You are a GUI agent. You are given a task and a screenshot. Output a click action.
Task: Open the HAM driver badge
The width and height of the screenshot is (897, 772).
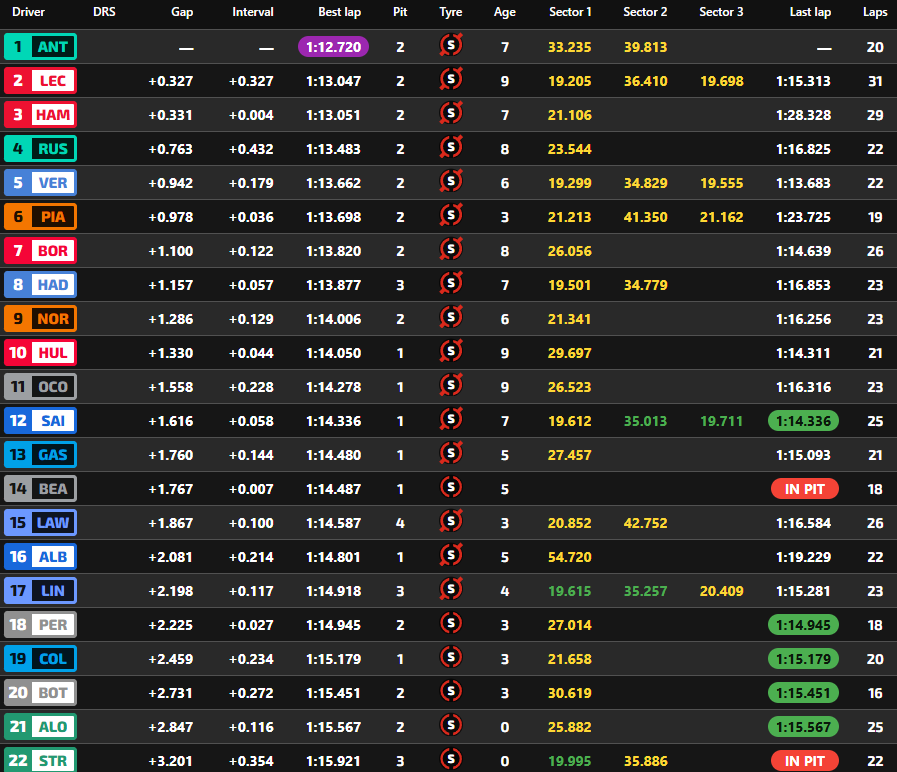(40, 115)
